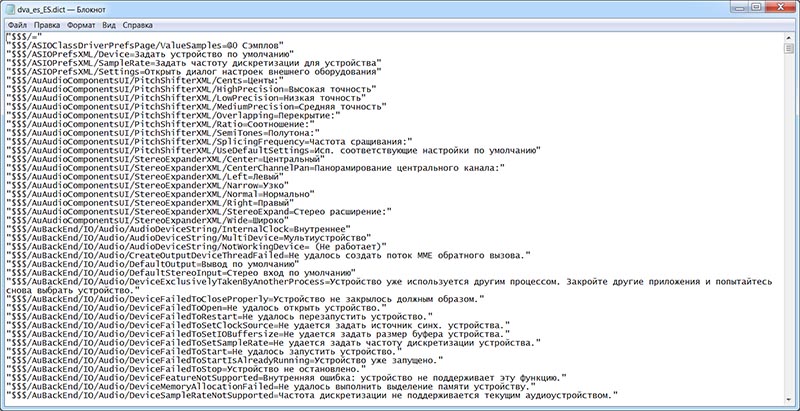Click the scrollbar up arrow
The image size is (800, 411).
click(789, 38)
